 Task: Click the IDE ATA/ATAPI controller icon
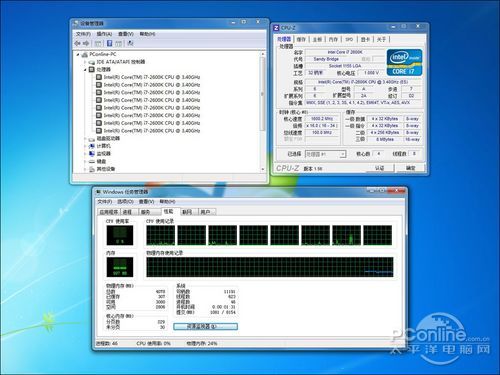92,62
